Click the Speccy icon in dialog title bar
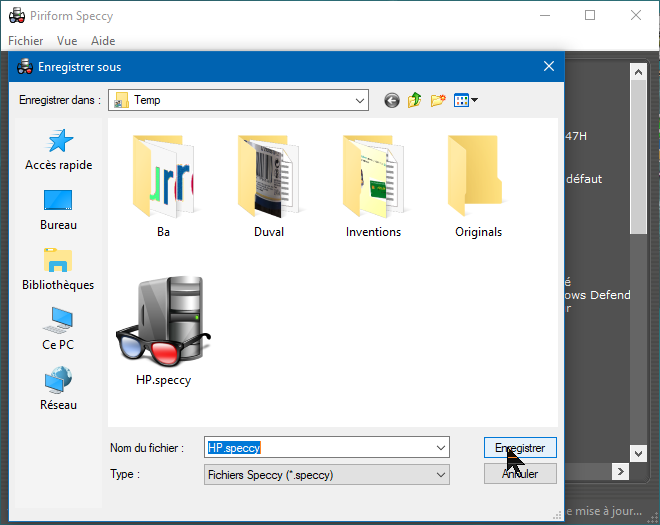 [25, 67]
